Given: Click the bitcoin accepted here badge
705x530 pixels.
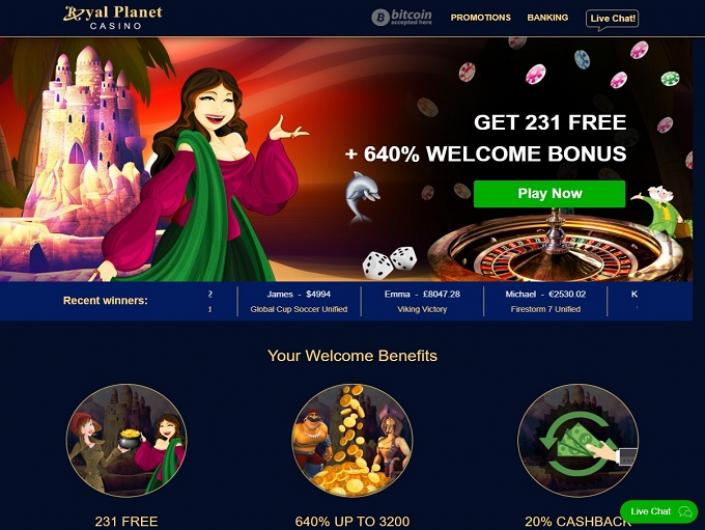Looking at the screenshot, I should [x=402, y=17].
